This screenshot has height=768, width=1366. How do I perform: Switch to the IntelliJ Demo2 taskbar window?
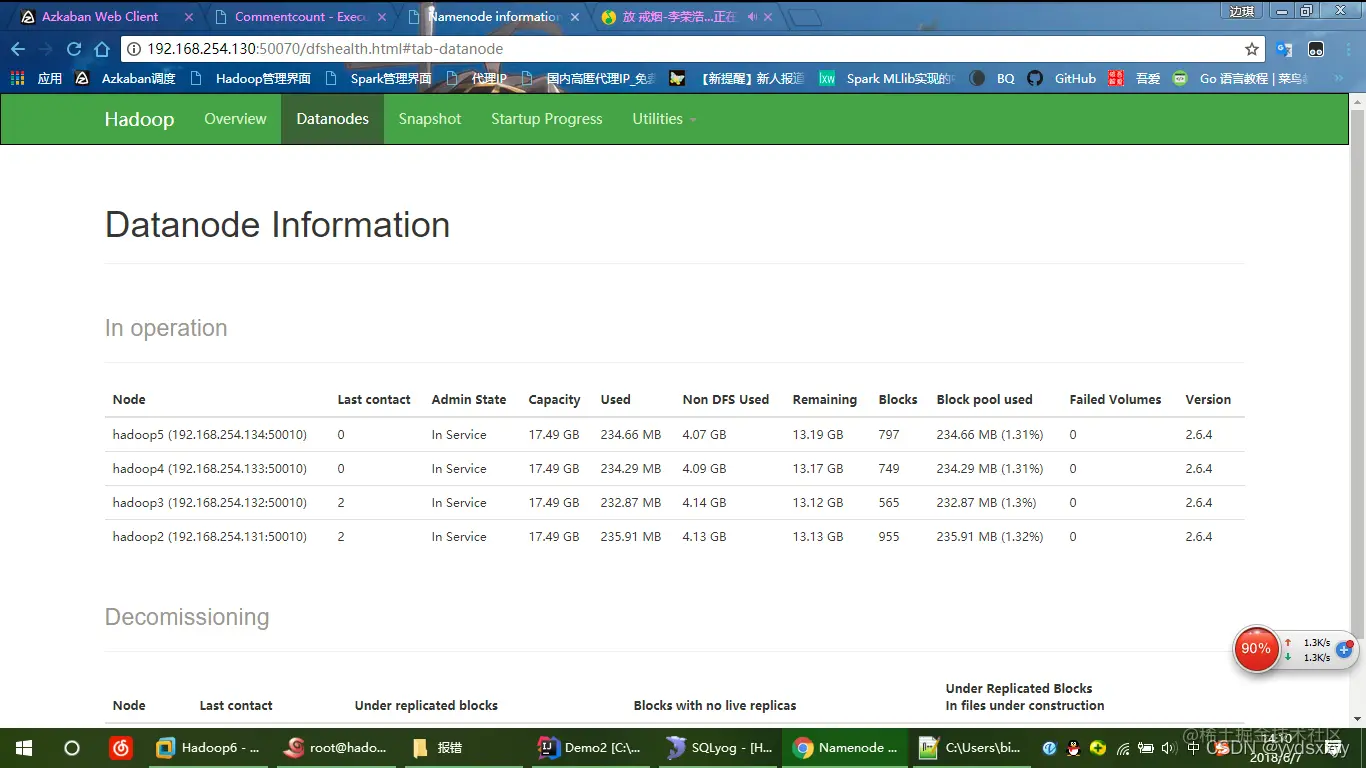point(590,748)
